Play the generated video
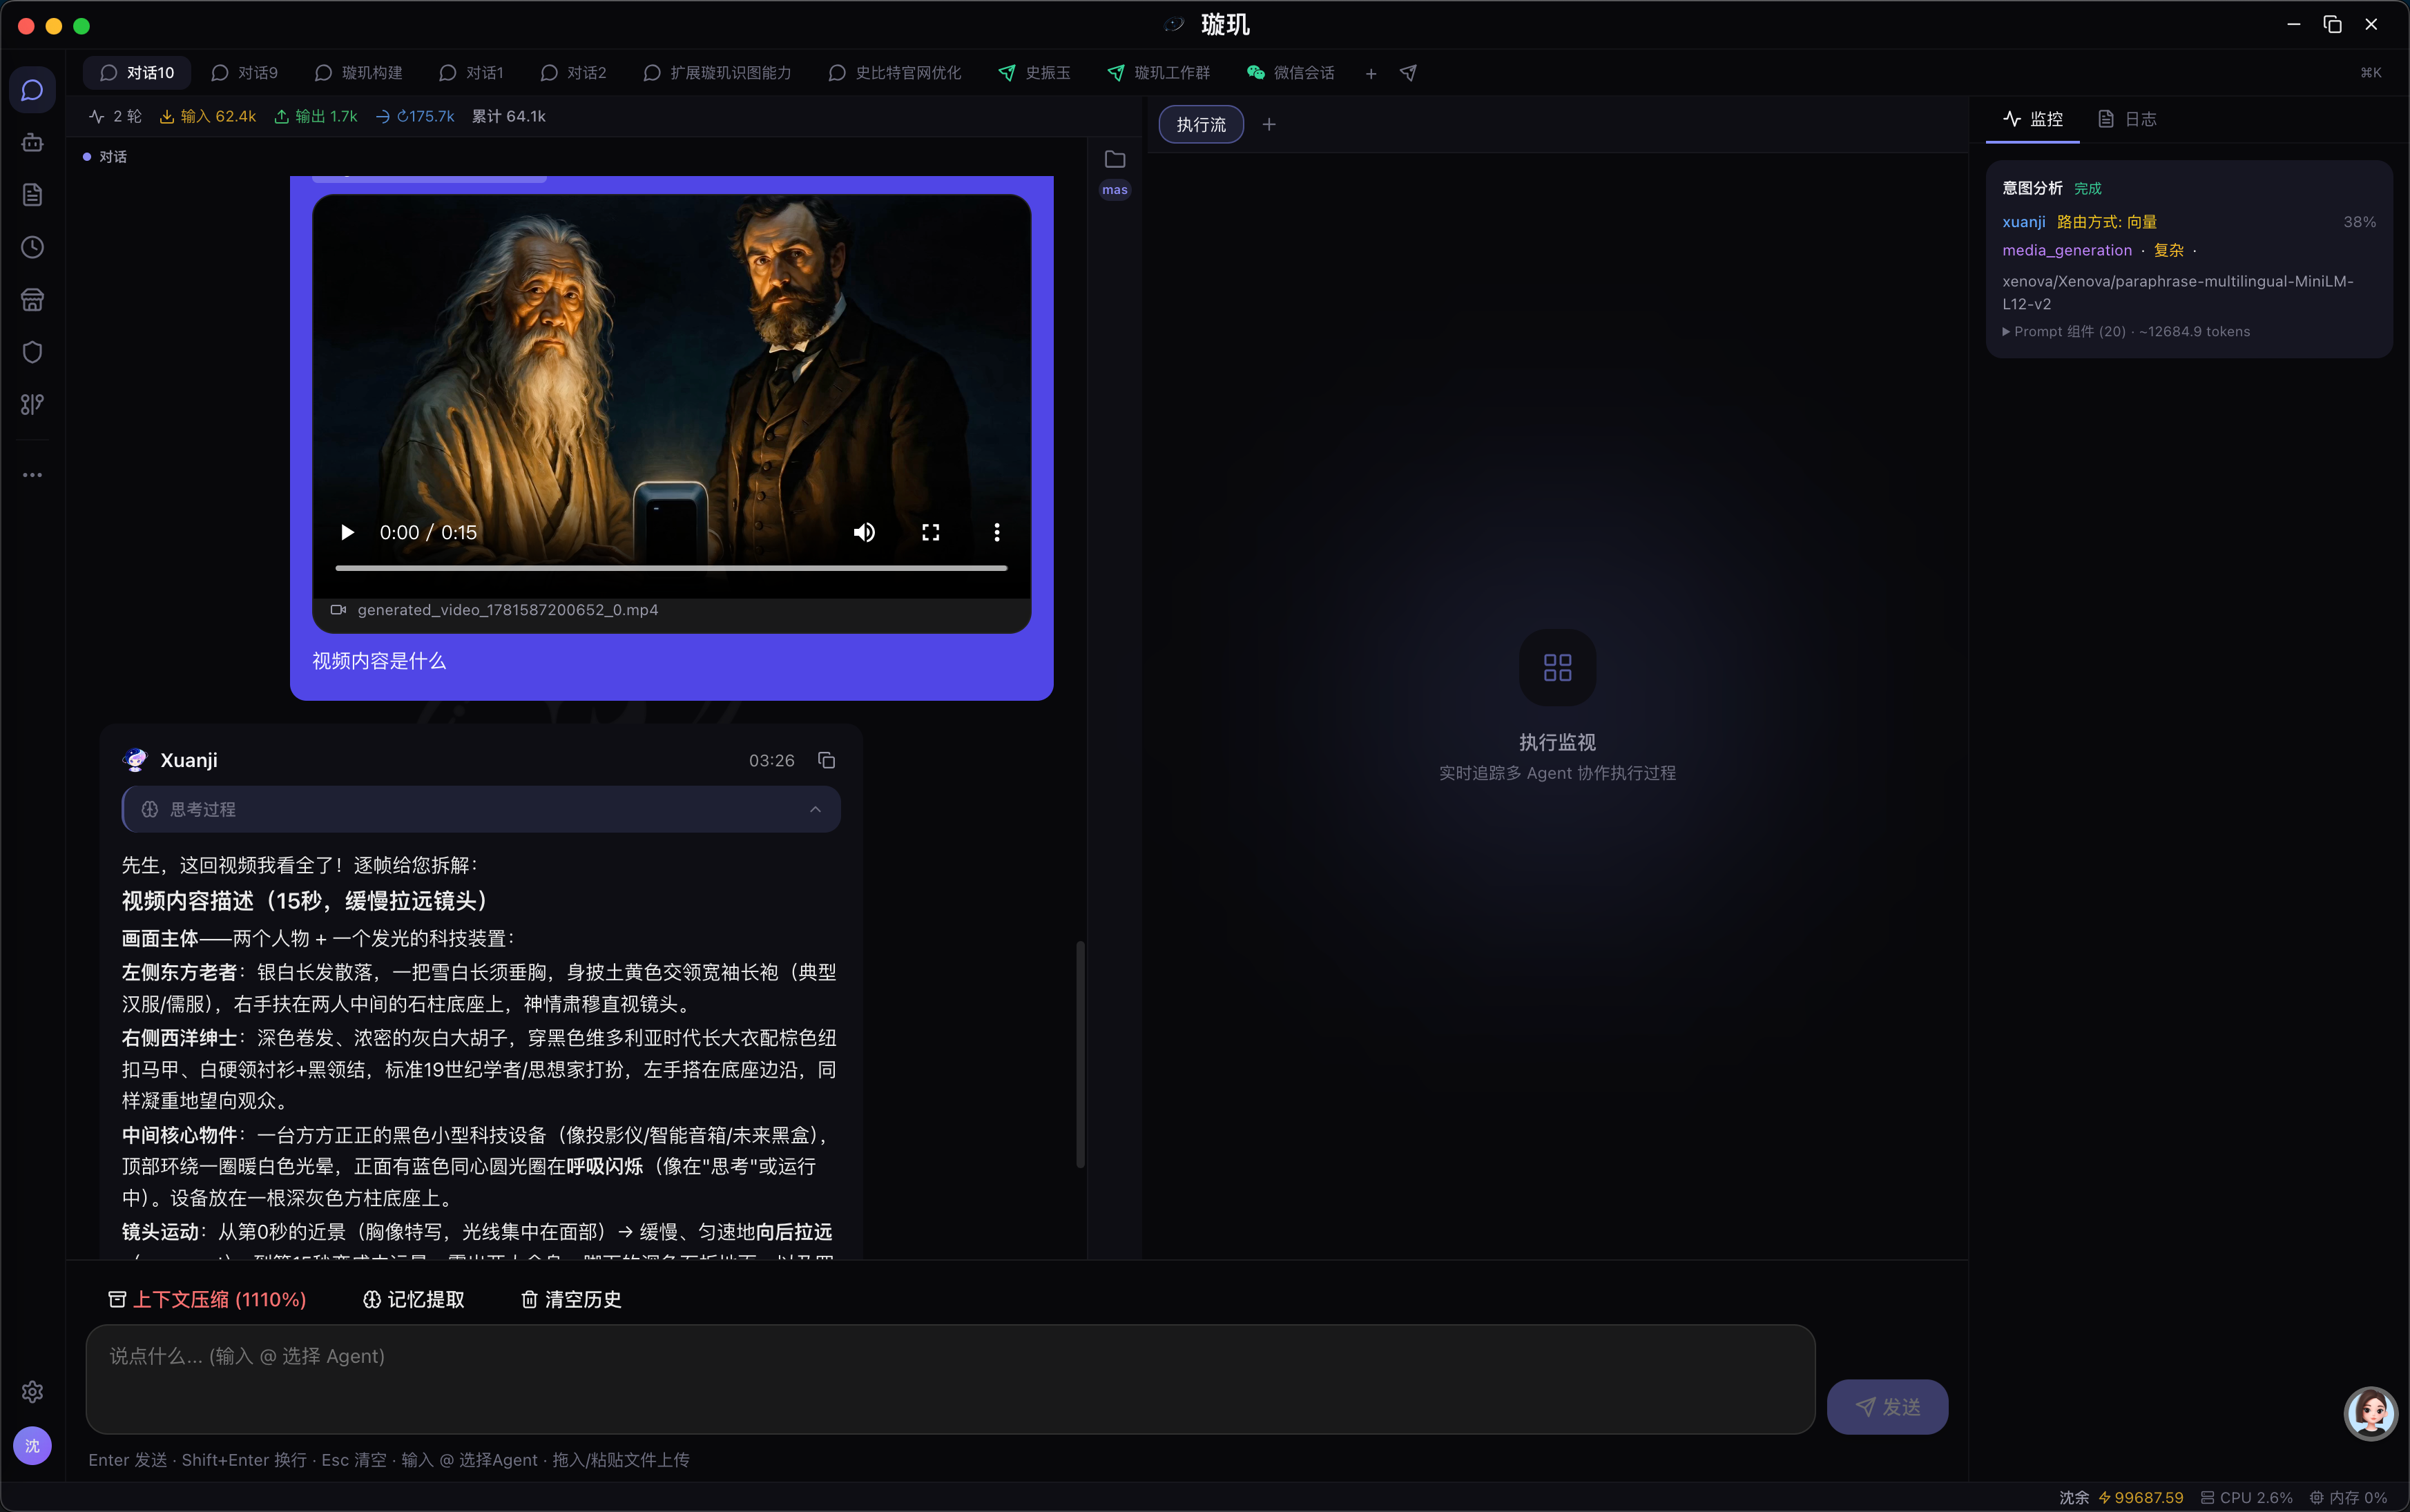Image resolution: width=2410 pixels, height=1512 pixels. 347,532
